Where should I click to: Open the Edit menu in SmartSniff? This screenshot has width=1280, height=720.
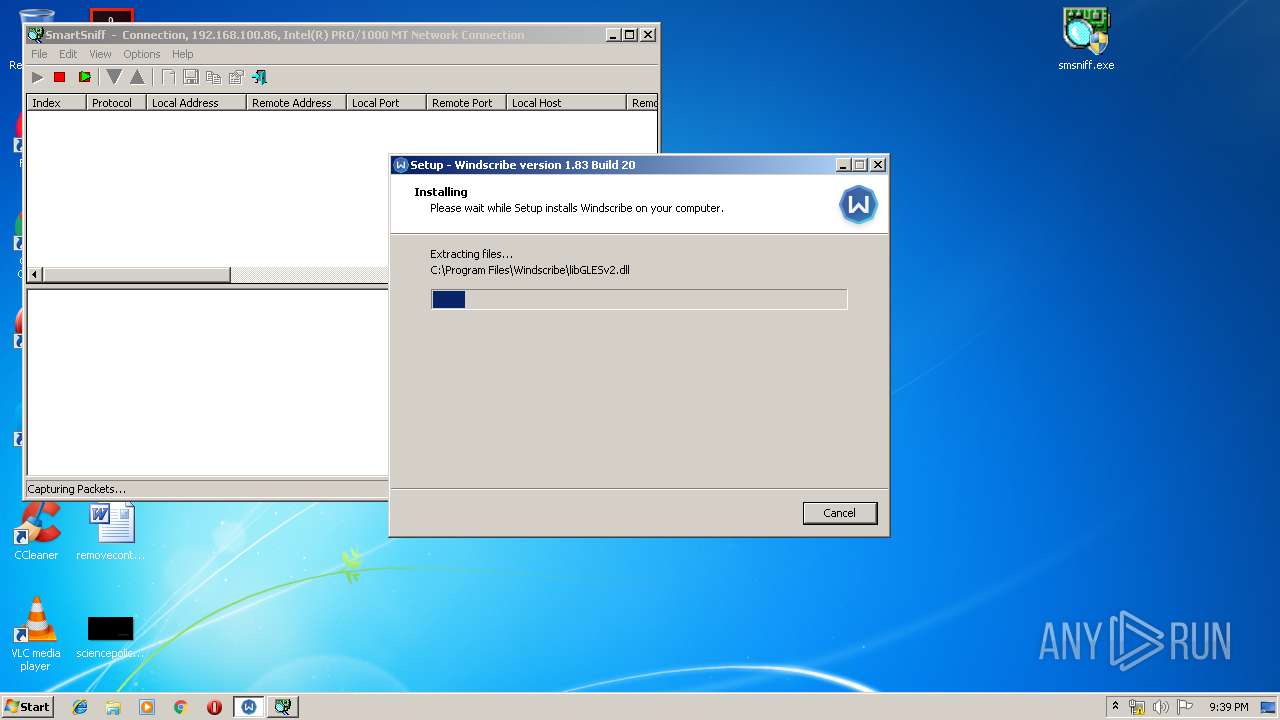tap(68, 54)
